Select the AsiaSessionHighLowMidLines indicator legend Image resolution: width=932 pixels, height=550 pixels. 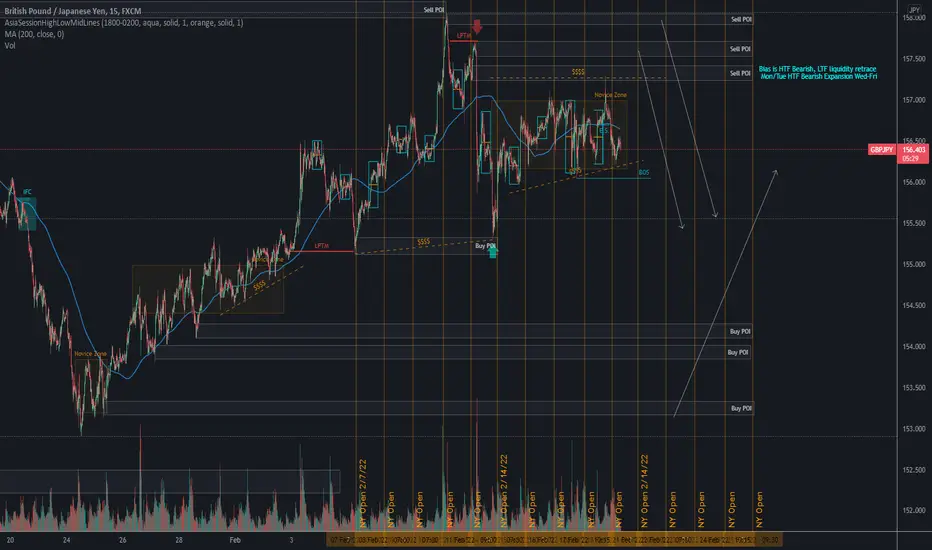point(124,23)
